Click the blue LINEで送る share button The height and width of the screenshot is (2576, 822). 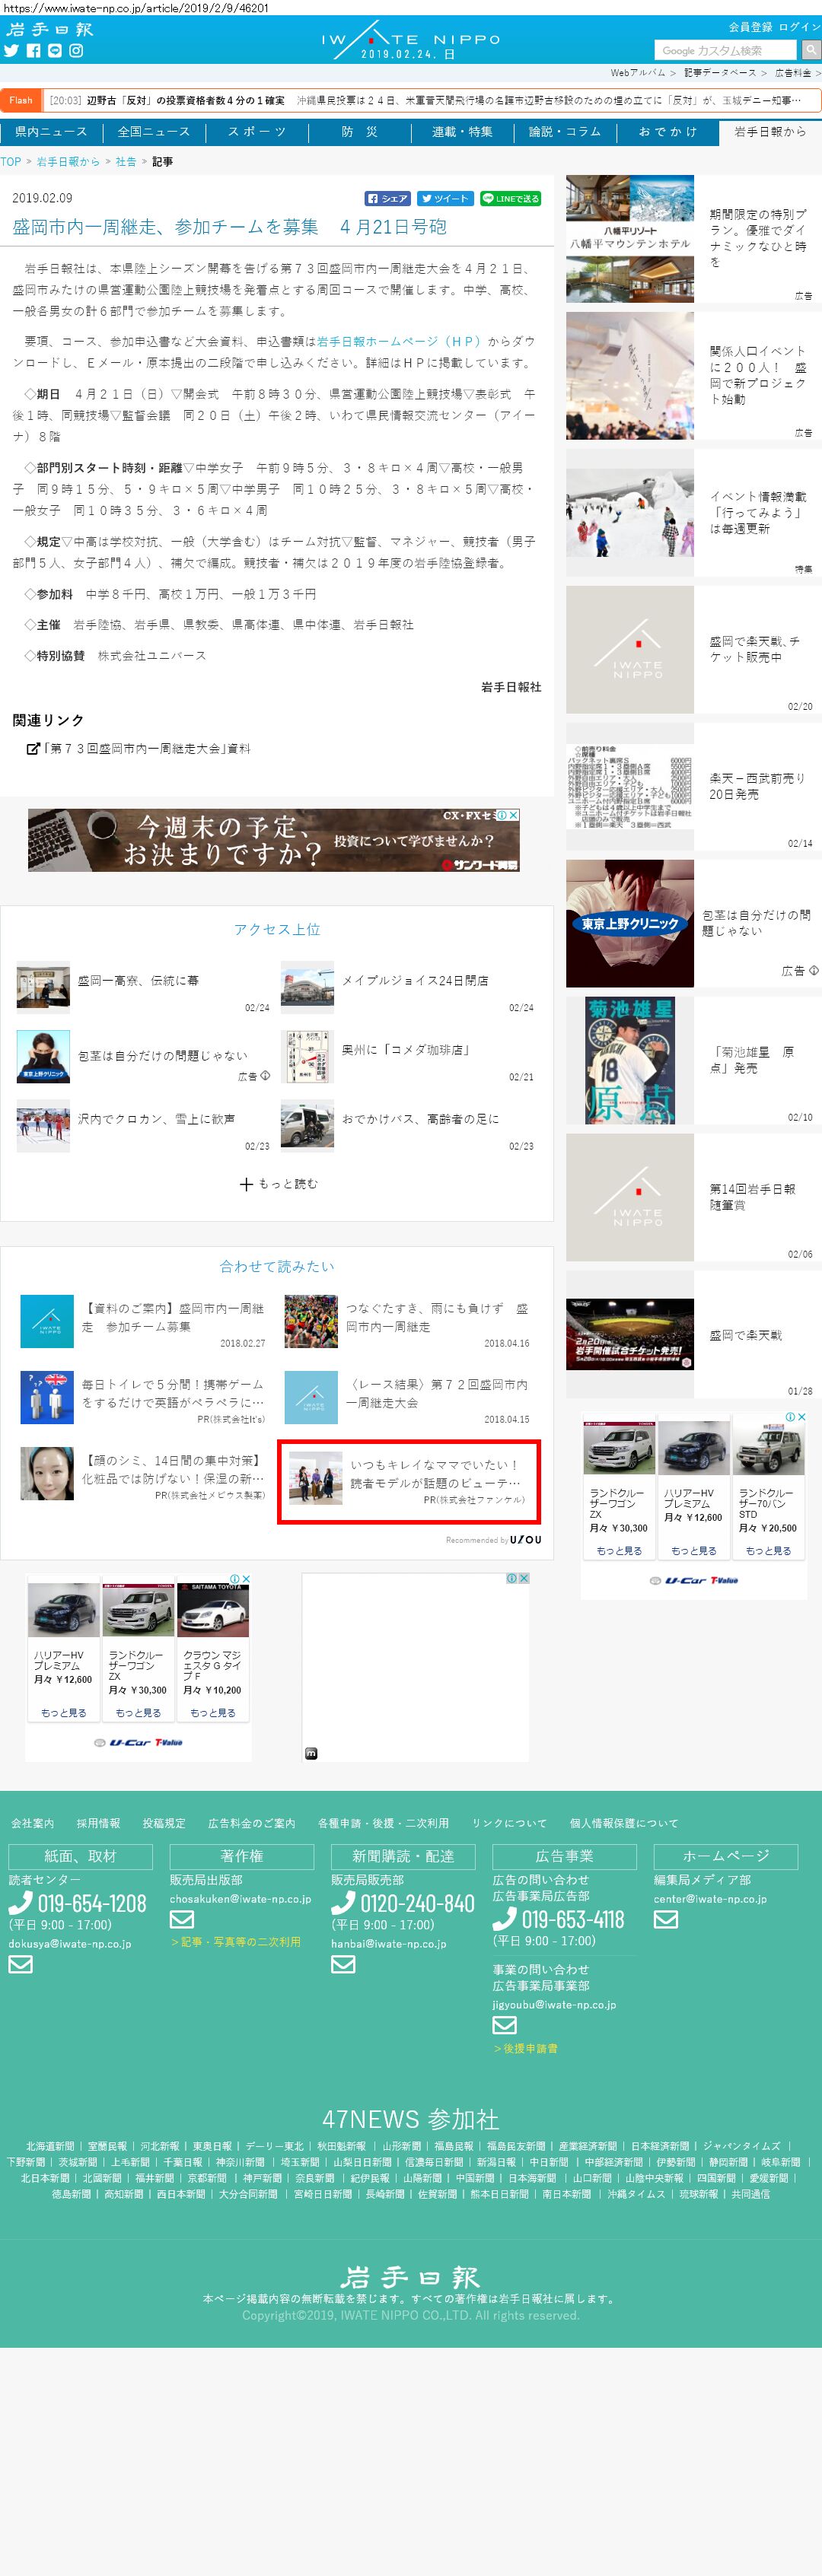(510, 198)
